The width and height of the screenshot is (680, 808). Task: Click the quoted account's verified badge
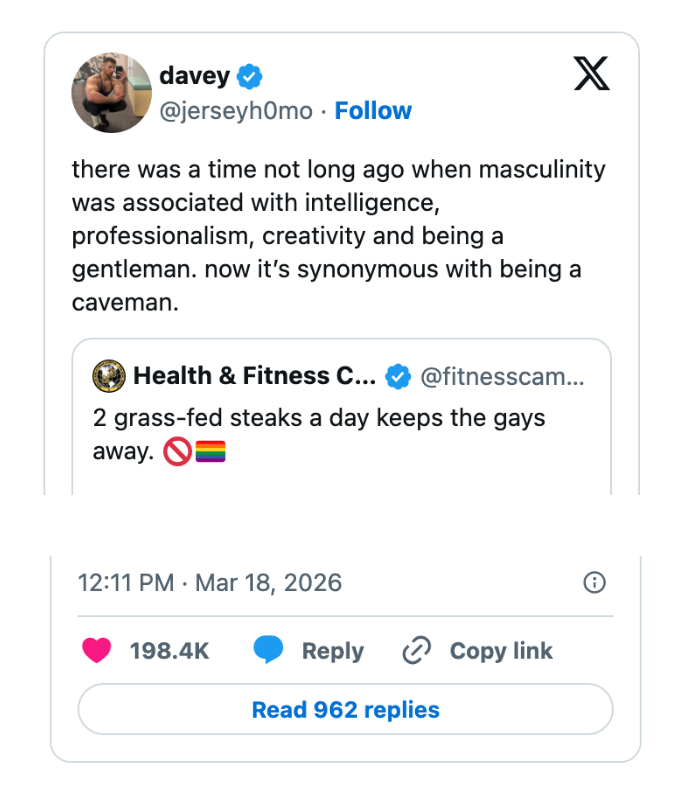tap(398, 376)
